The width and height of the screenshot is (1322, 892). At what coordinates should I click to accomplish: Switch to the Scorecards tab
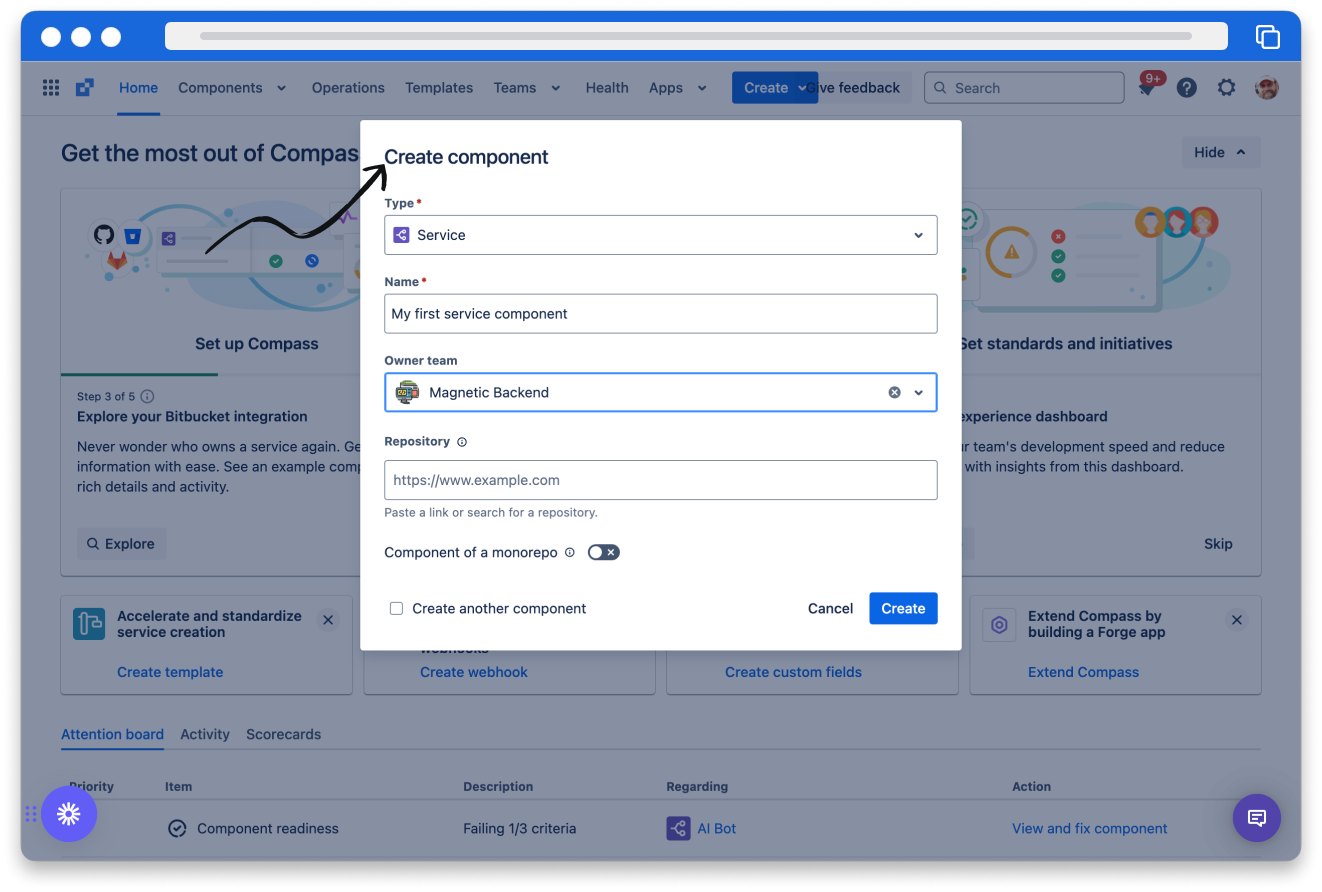point(284,734)
